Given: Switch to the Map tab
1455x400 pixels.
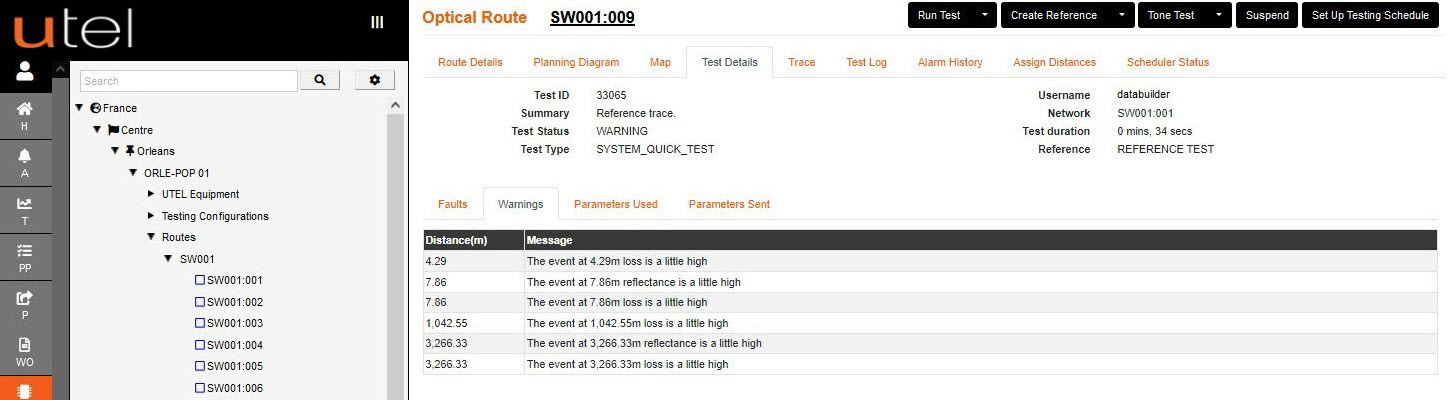Looking at the screenshot, I should point(660,62).
